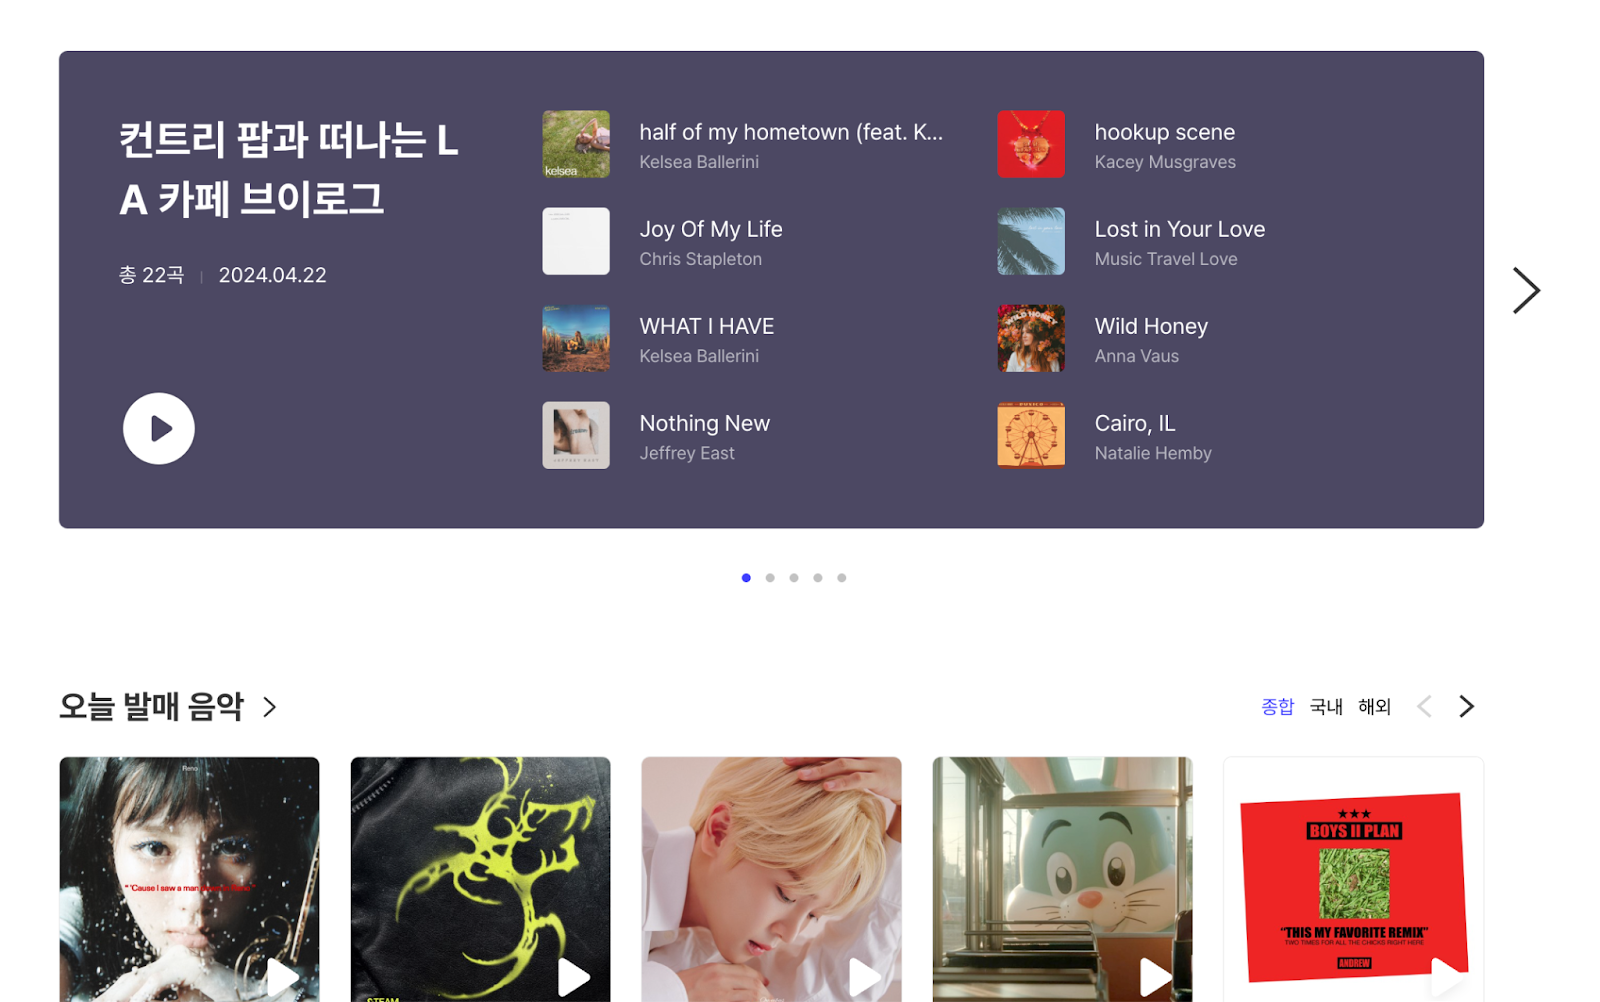Select fifth carousel page dot
Viewport: 1600px width, 1002px height.
pos(842,578)
